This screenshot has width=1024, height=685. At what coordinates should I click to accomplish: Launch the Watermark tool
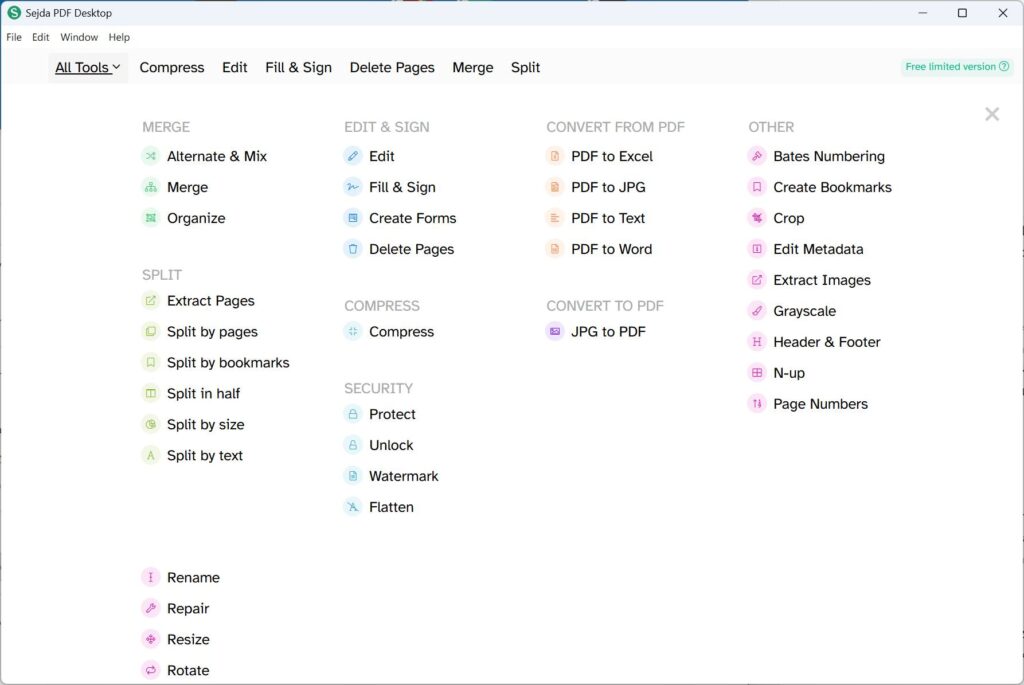click(405, 476)
